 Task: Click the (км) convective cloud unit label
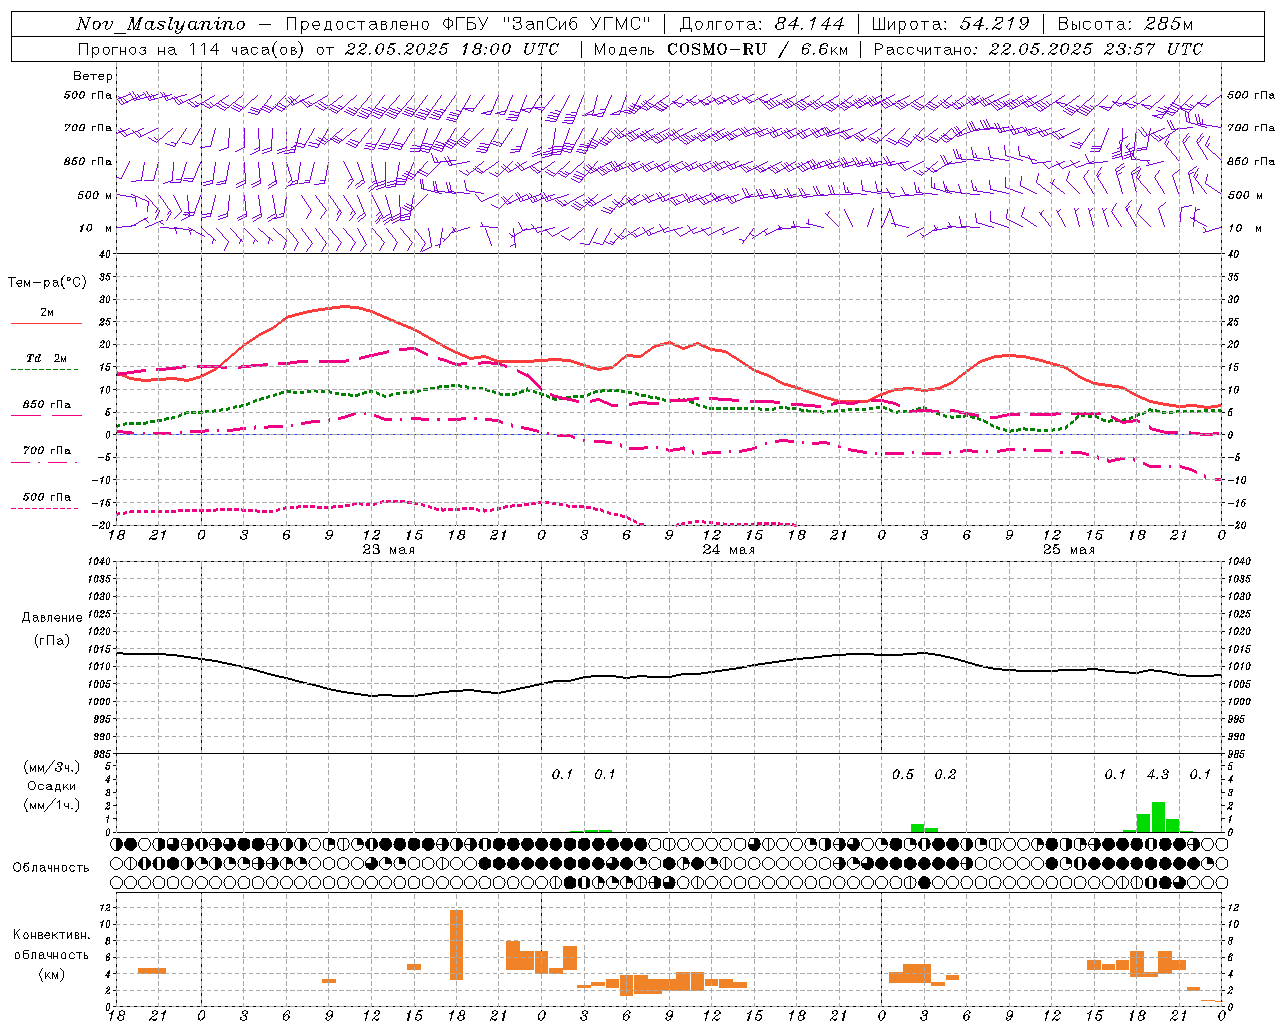(52, 974)
